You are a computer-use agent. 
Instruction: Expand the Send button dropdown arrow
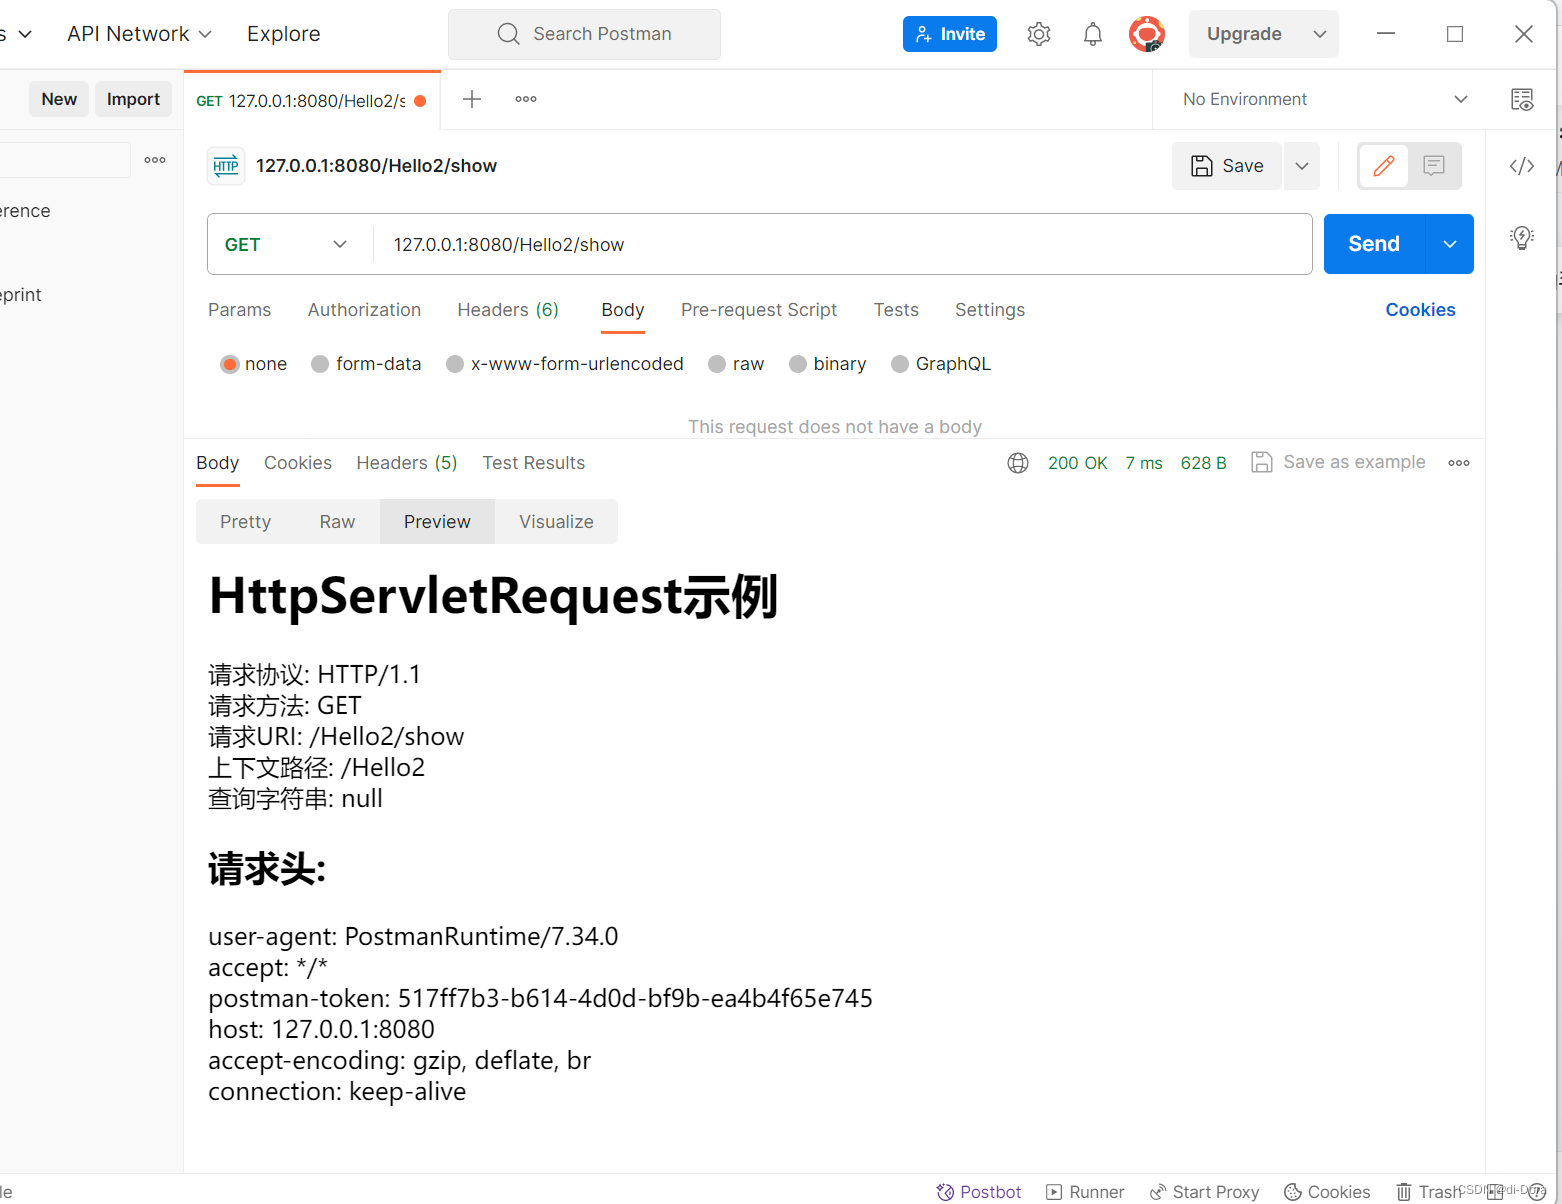(x=1450, y=244)
